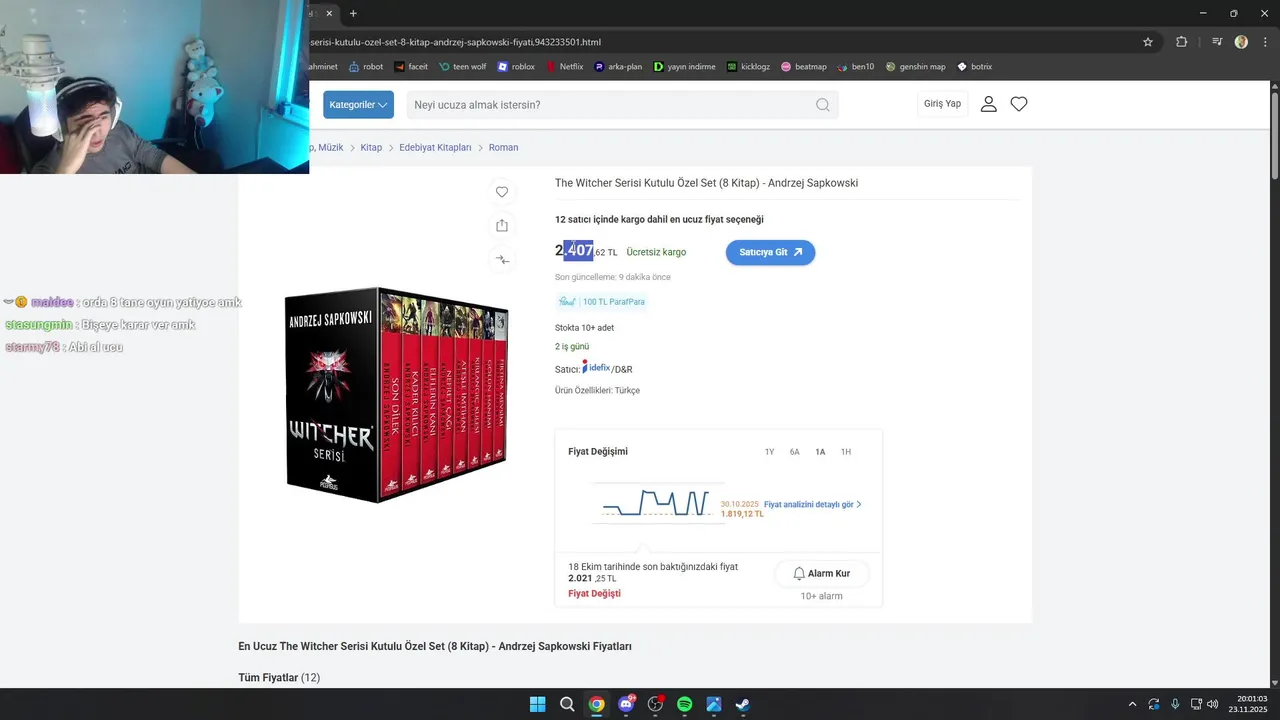Open the botrix bookmark
This screenshot has width=1280, height=720.
tap(974, 67)
